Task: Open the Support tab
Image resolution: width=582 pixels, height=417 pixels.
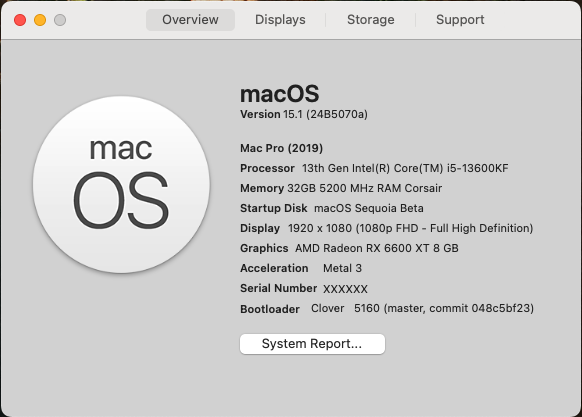Action: click(460, 20)
